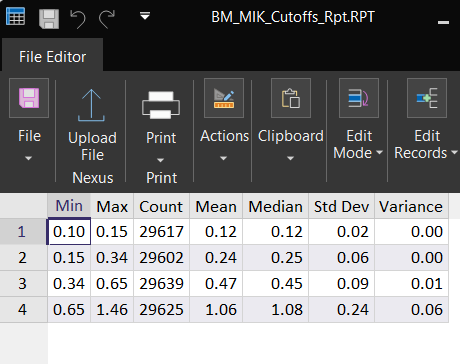Click the Variance cell 0.06

411,310
